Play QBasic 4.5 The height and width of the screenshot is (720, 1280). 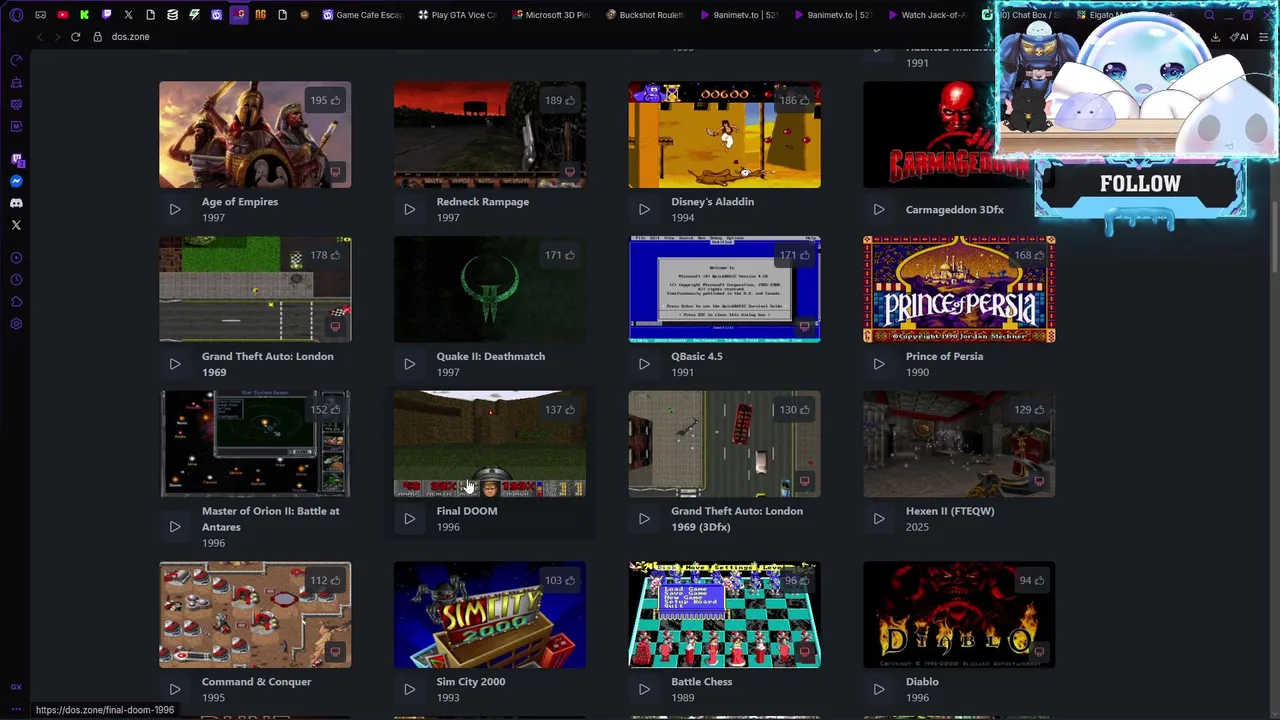644,364
